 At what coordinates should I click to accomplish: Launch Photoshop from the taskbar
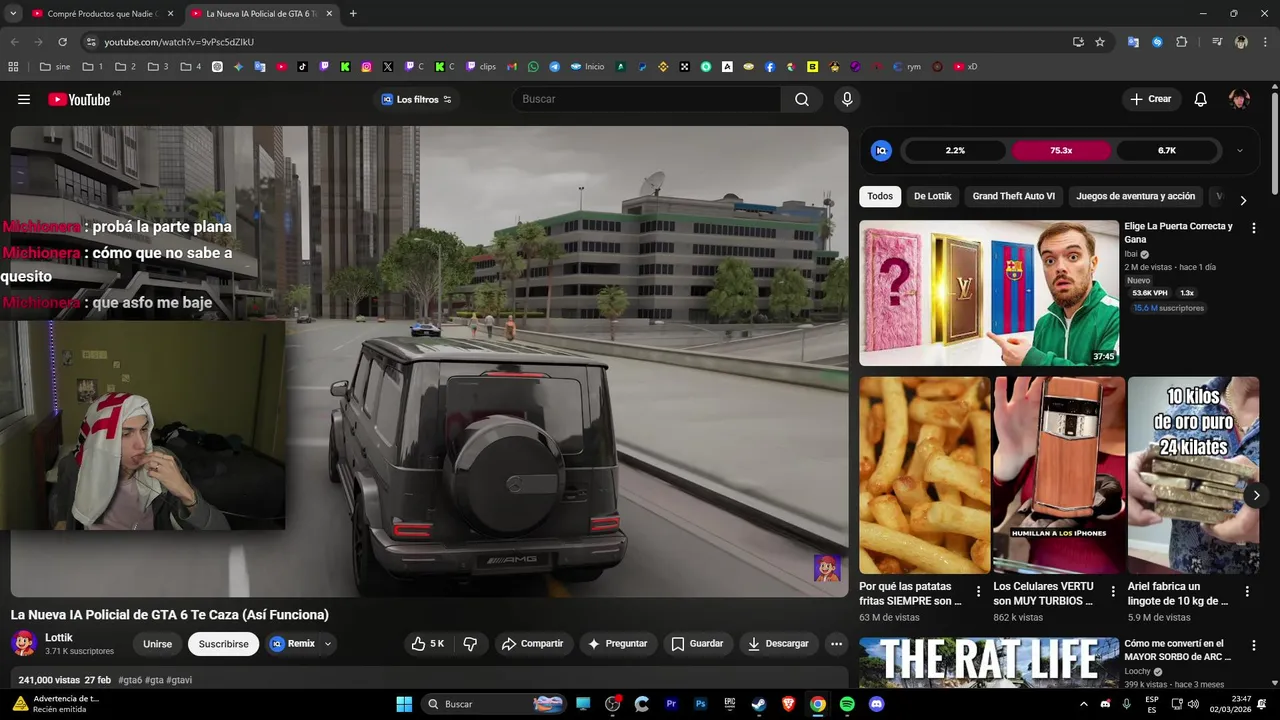click(x=701, y=704)
